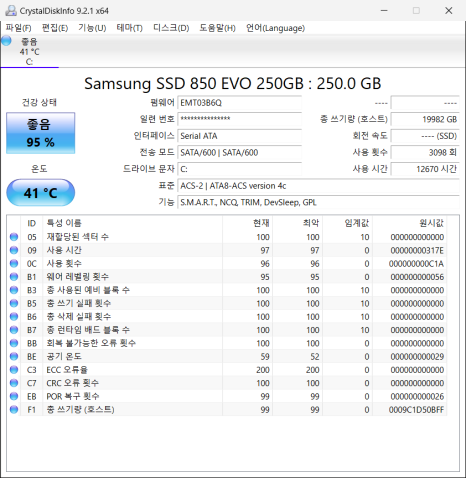Screen dimensions: 466x478
Task: Click raw value 00000000C1A
Action: pos(416,264)
